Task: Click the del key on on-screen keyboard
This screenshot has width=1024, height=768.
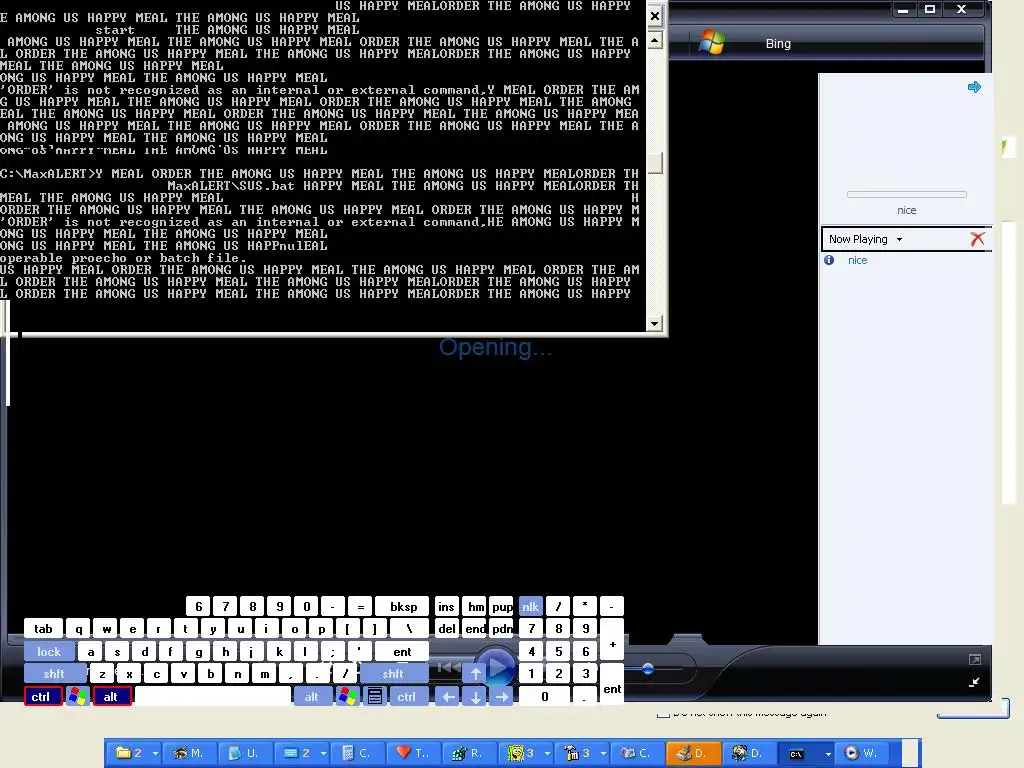Action: (447, 628)
